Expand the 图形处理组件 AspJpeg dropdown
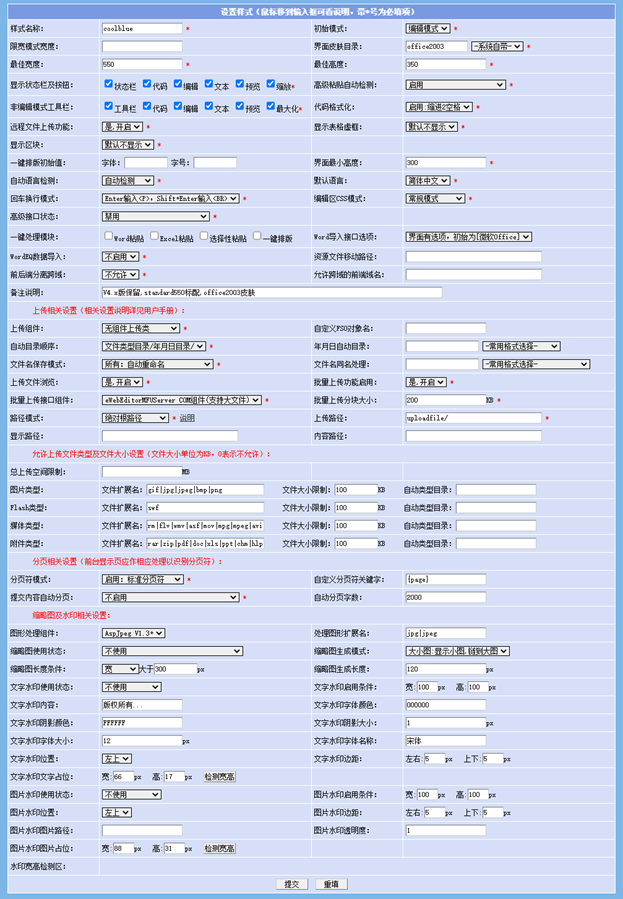Screen dimensions: 623x899 pyautogui.click(x=134, y=633)
